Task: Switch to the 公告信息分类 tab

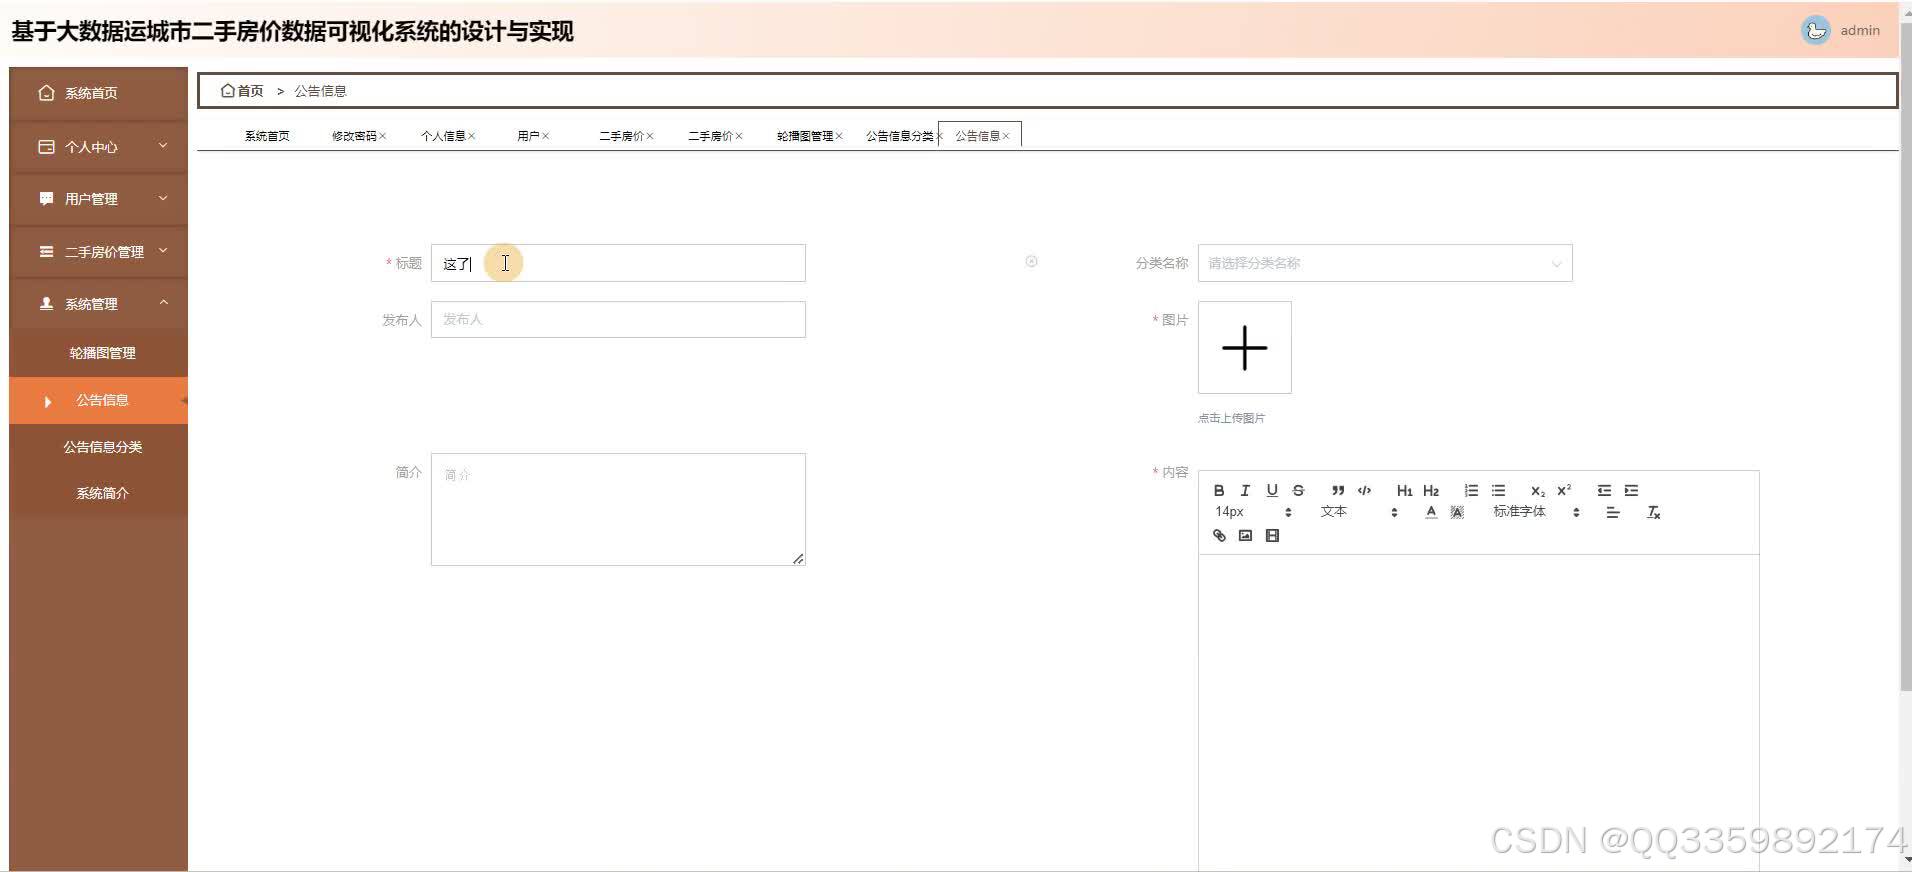Action: [900, 136]
